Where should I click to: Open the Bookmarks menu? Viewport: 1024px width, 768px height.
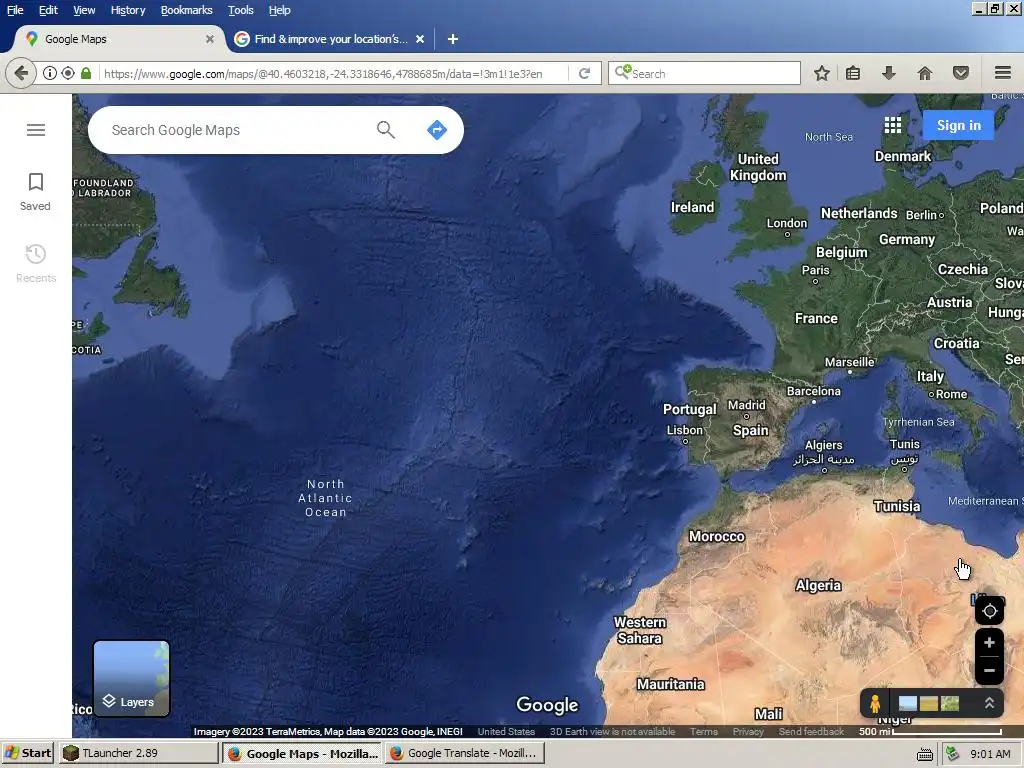click(x=186, y=10)
